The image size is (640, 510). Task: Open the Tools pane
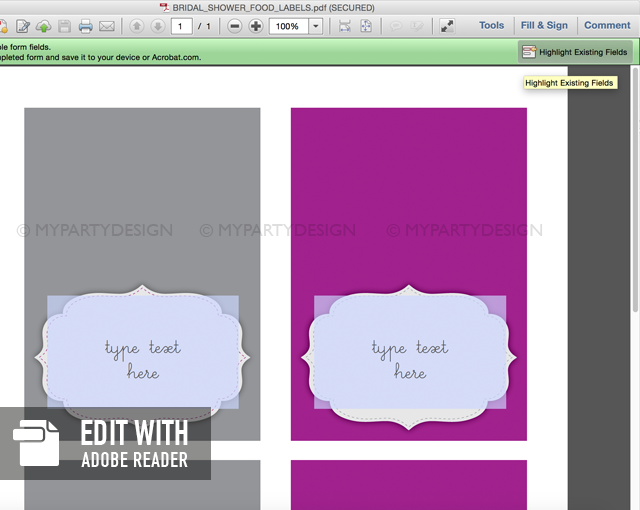click(491, 26)
